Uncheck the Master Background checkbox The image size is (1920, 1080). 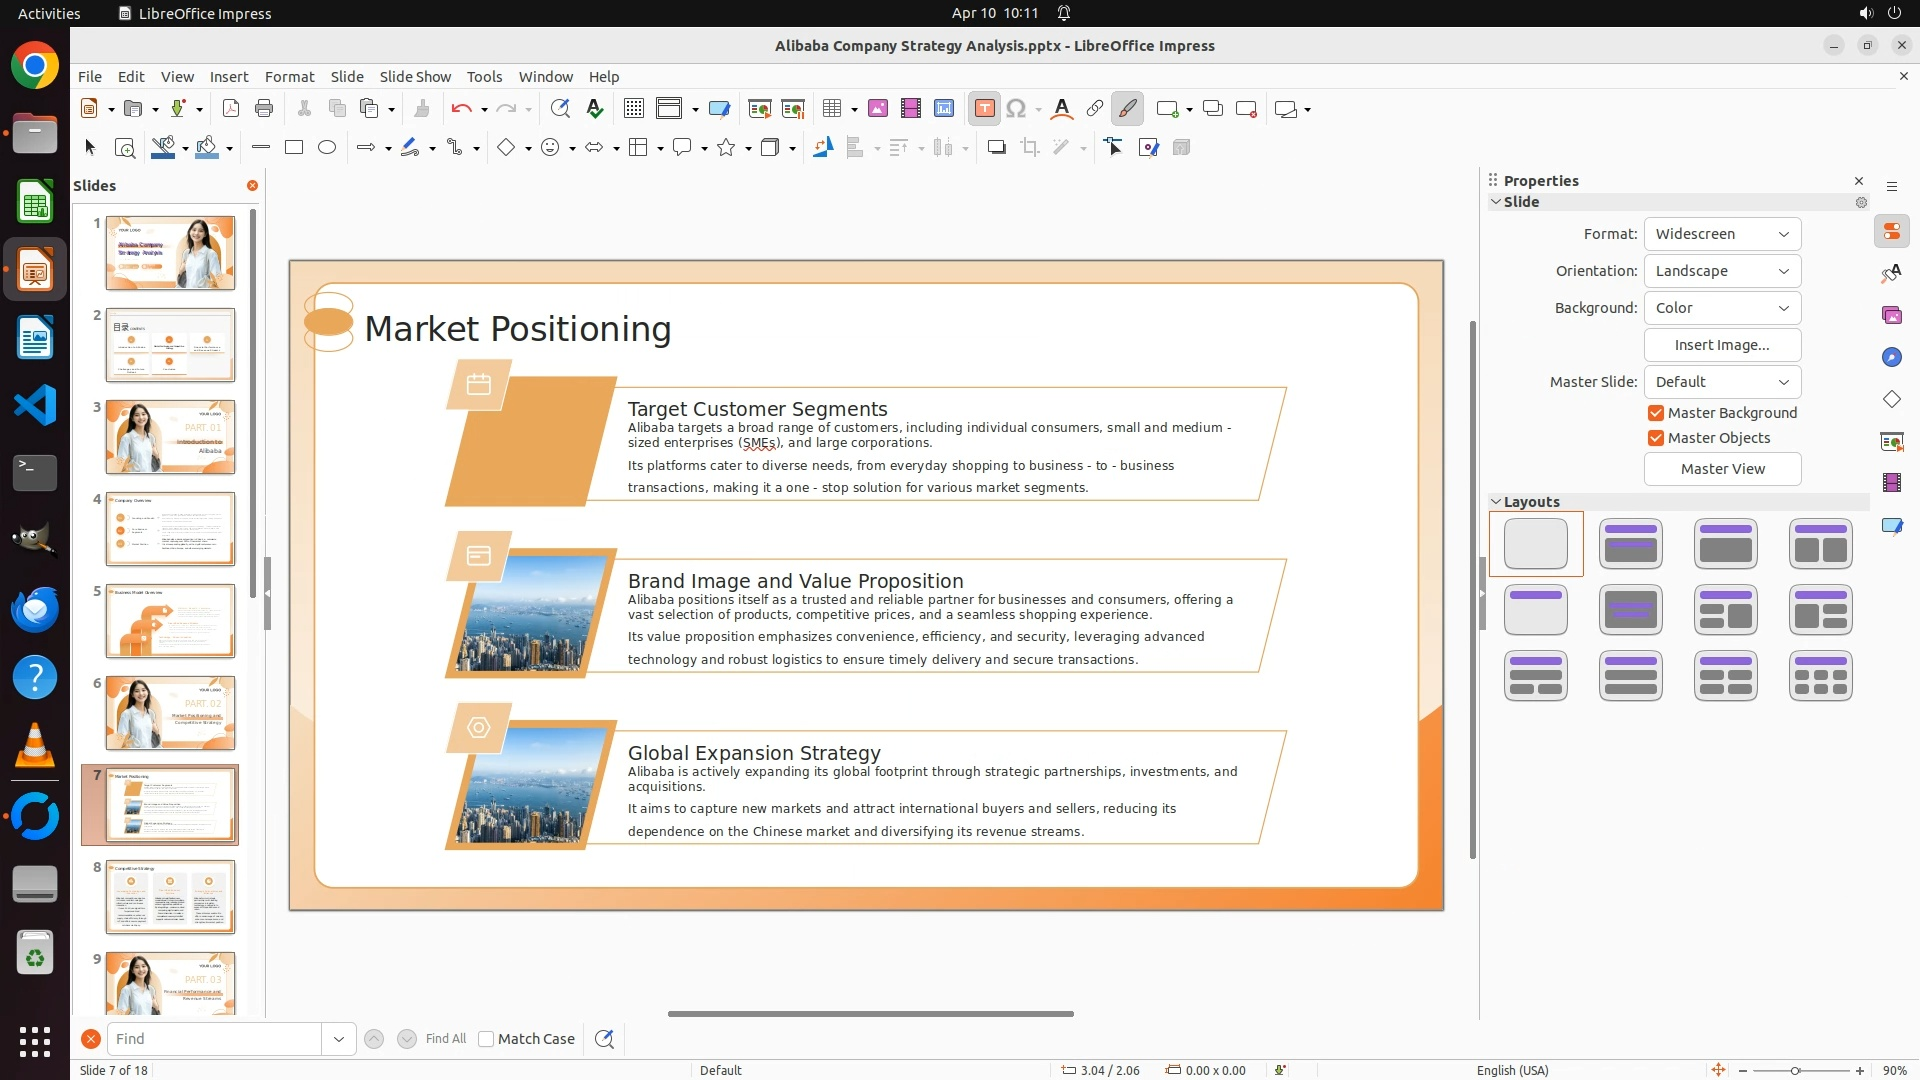[x=1656, y=413]
